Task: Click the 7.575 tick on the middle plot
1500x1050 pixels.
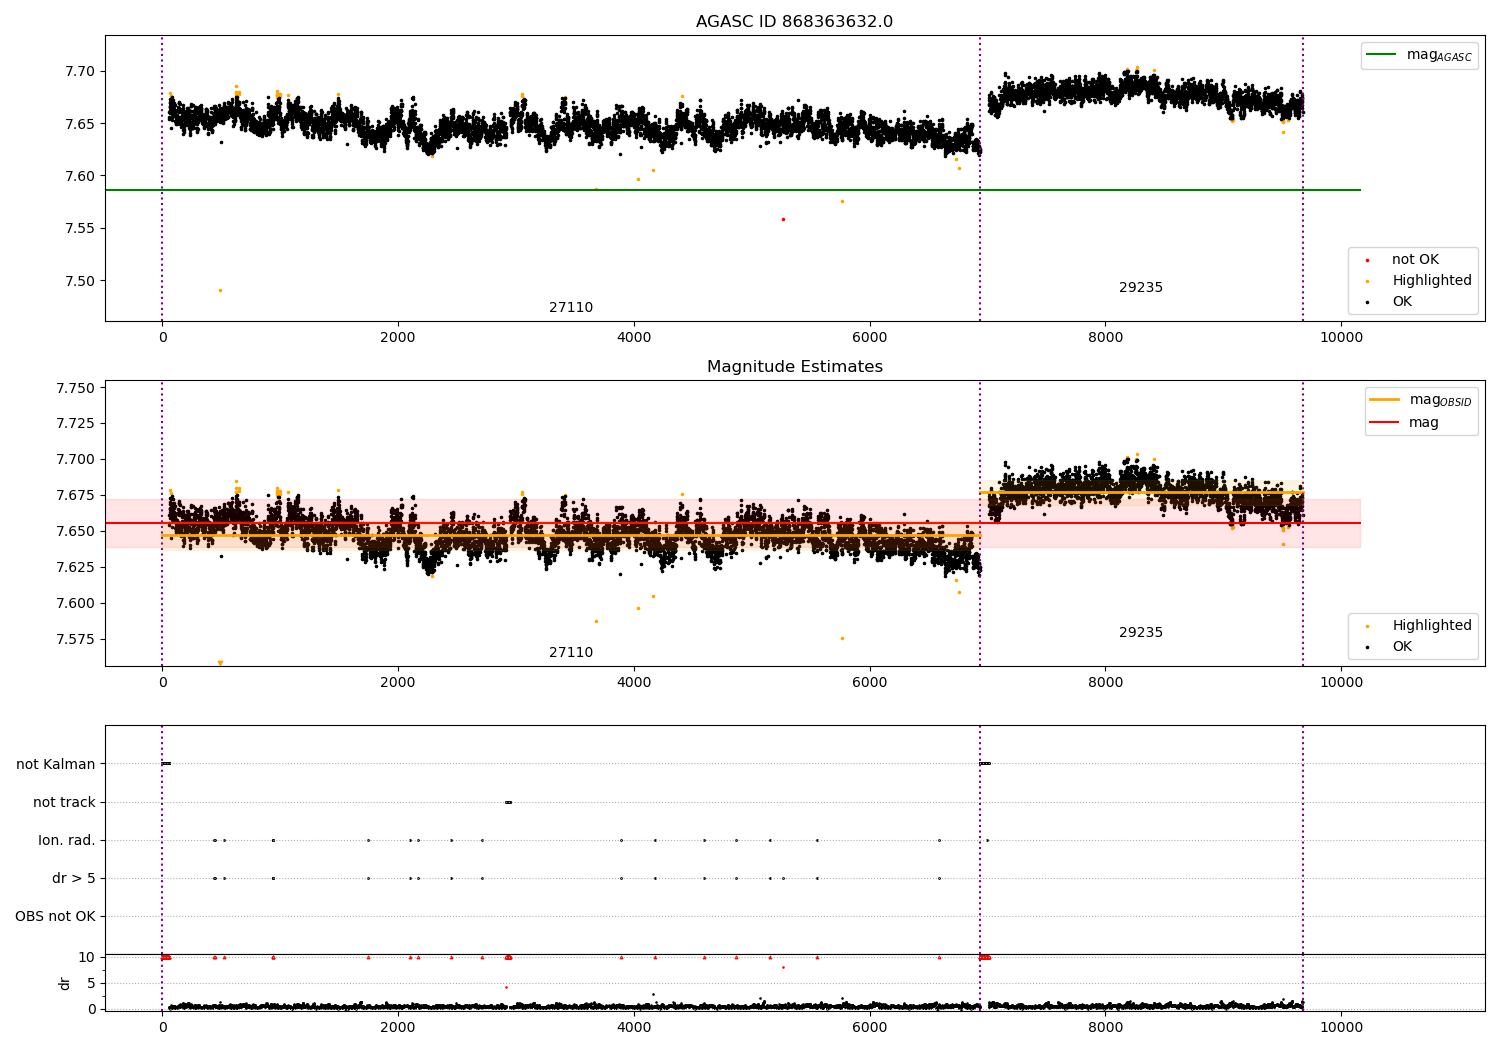Action: (x=76, y=639)
